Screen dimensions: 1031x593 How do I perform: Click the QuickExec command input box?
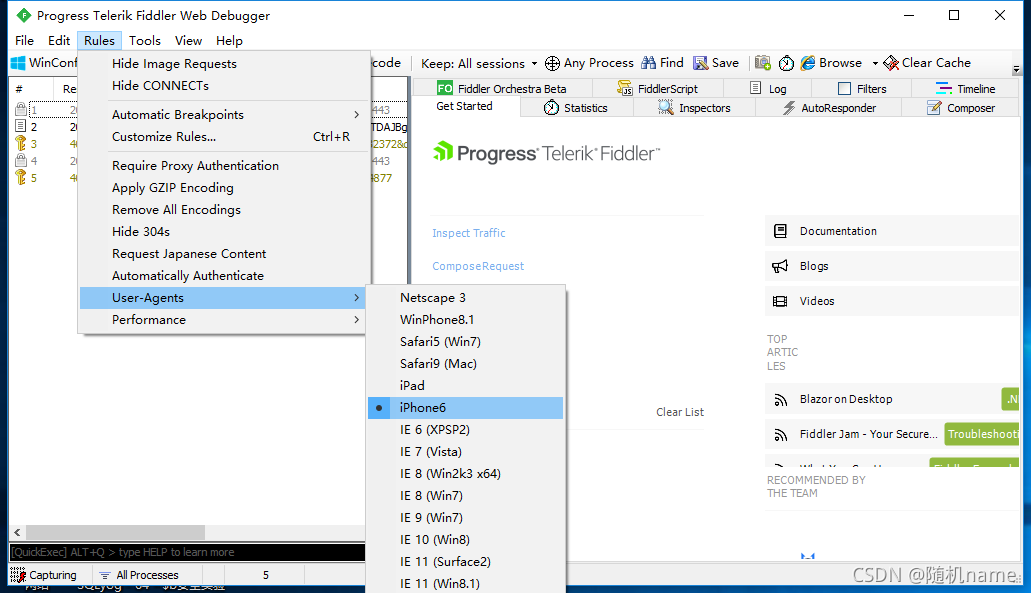click(x=187, y=552)
